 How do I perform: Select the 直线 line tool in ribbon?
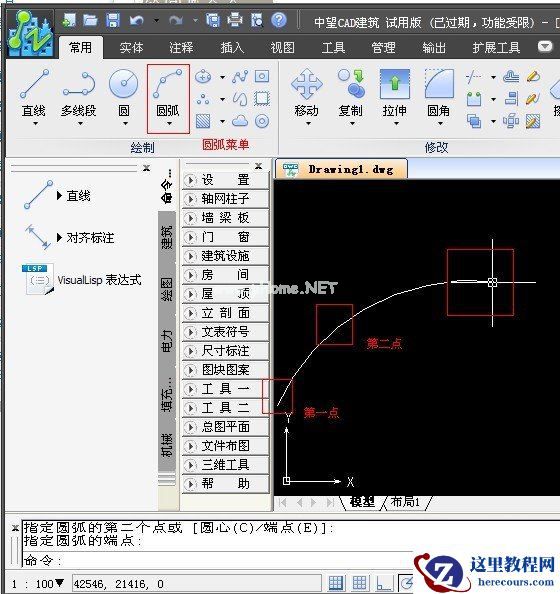[x=34, y=94]
